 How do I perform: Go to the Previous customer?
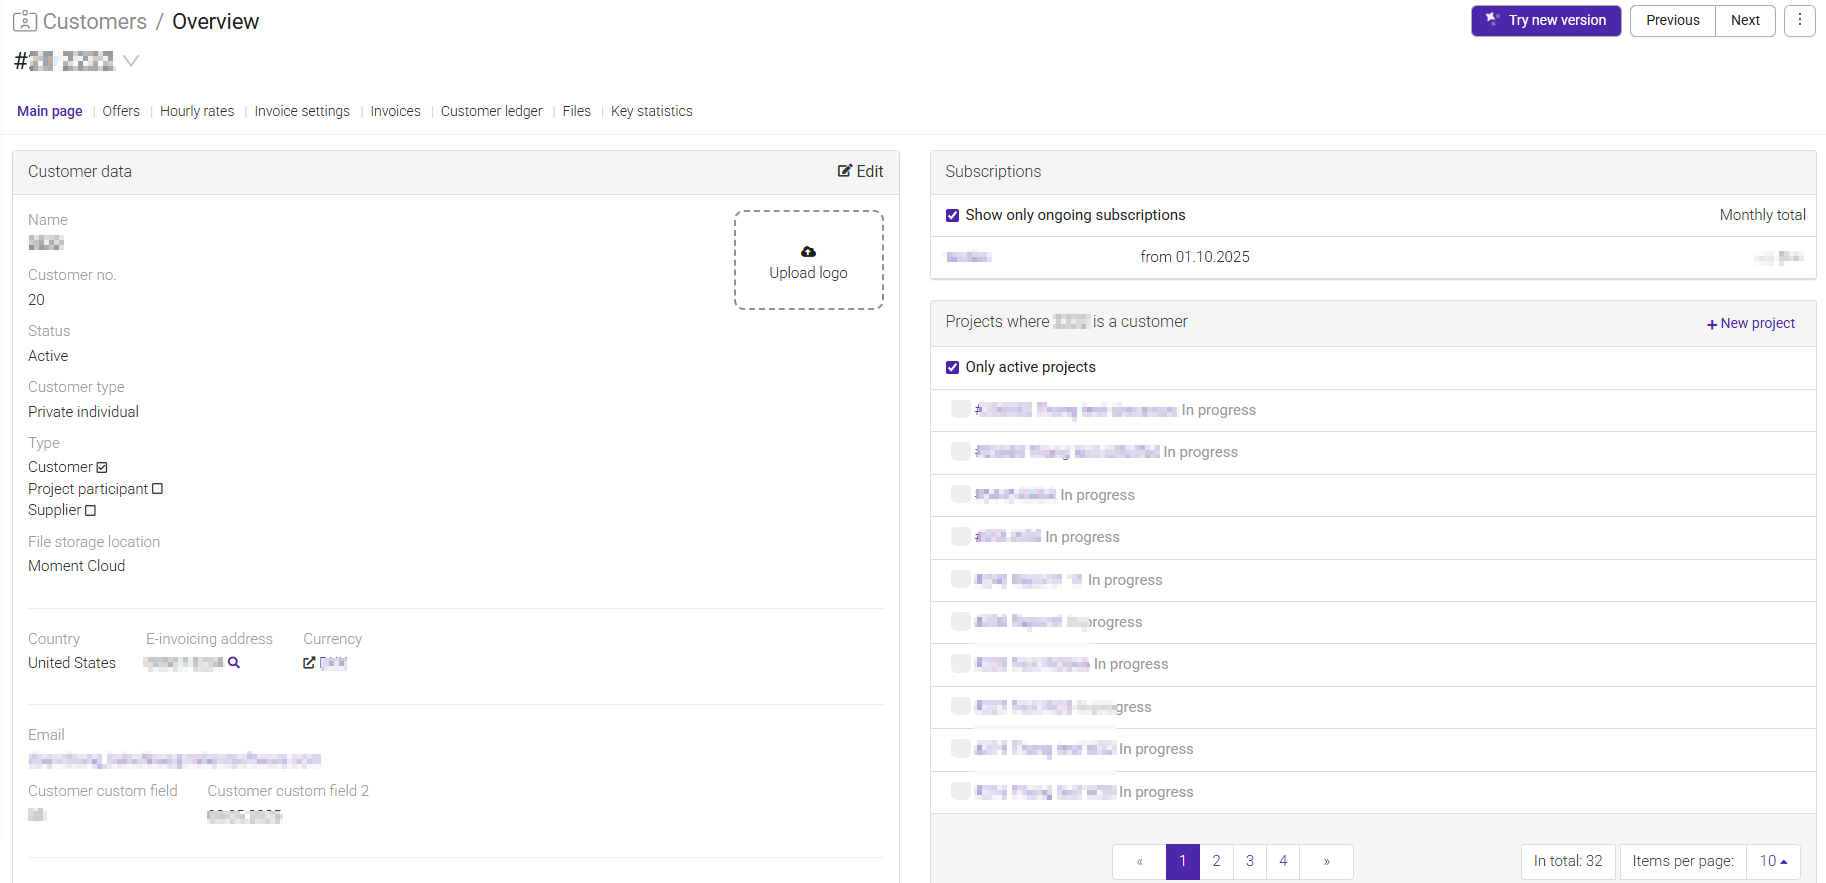coord(1672,20)
